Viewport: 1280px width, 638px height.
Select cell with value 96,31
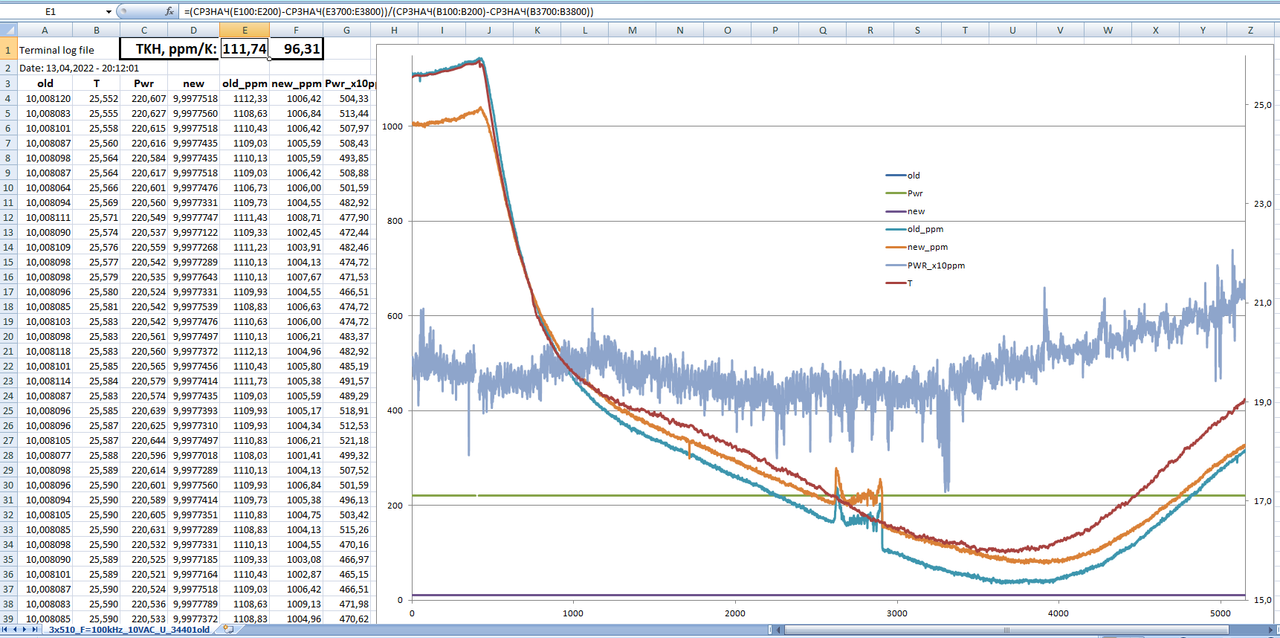(296, 49)
